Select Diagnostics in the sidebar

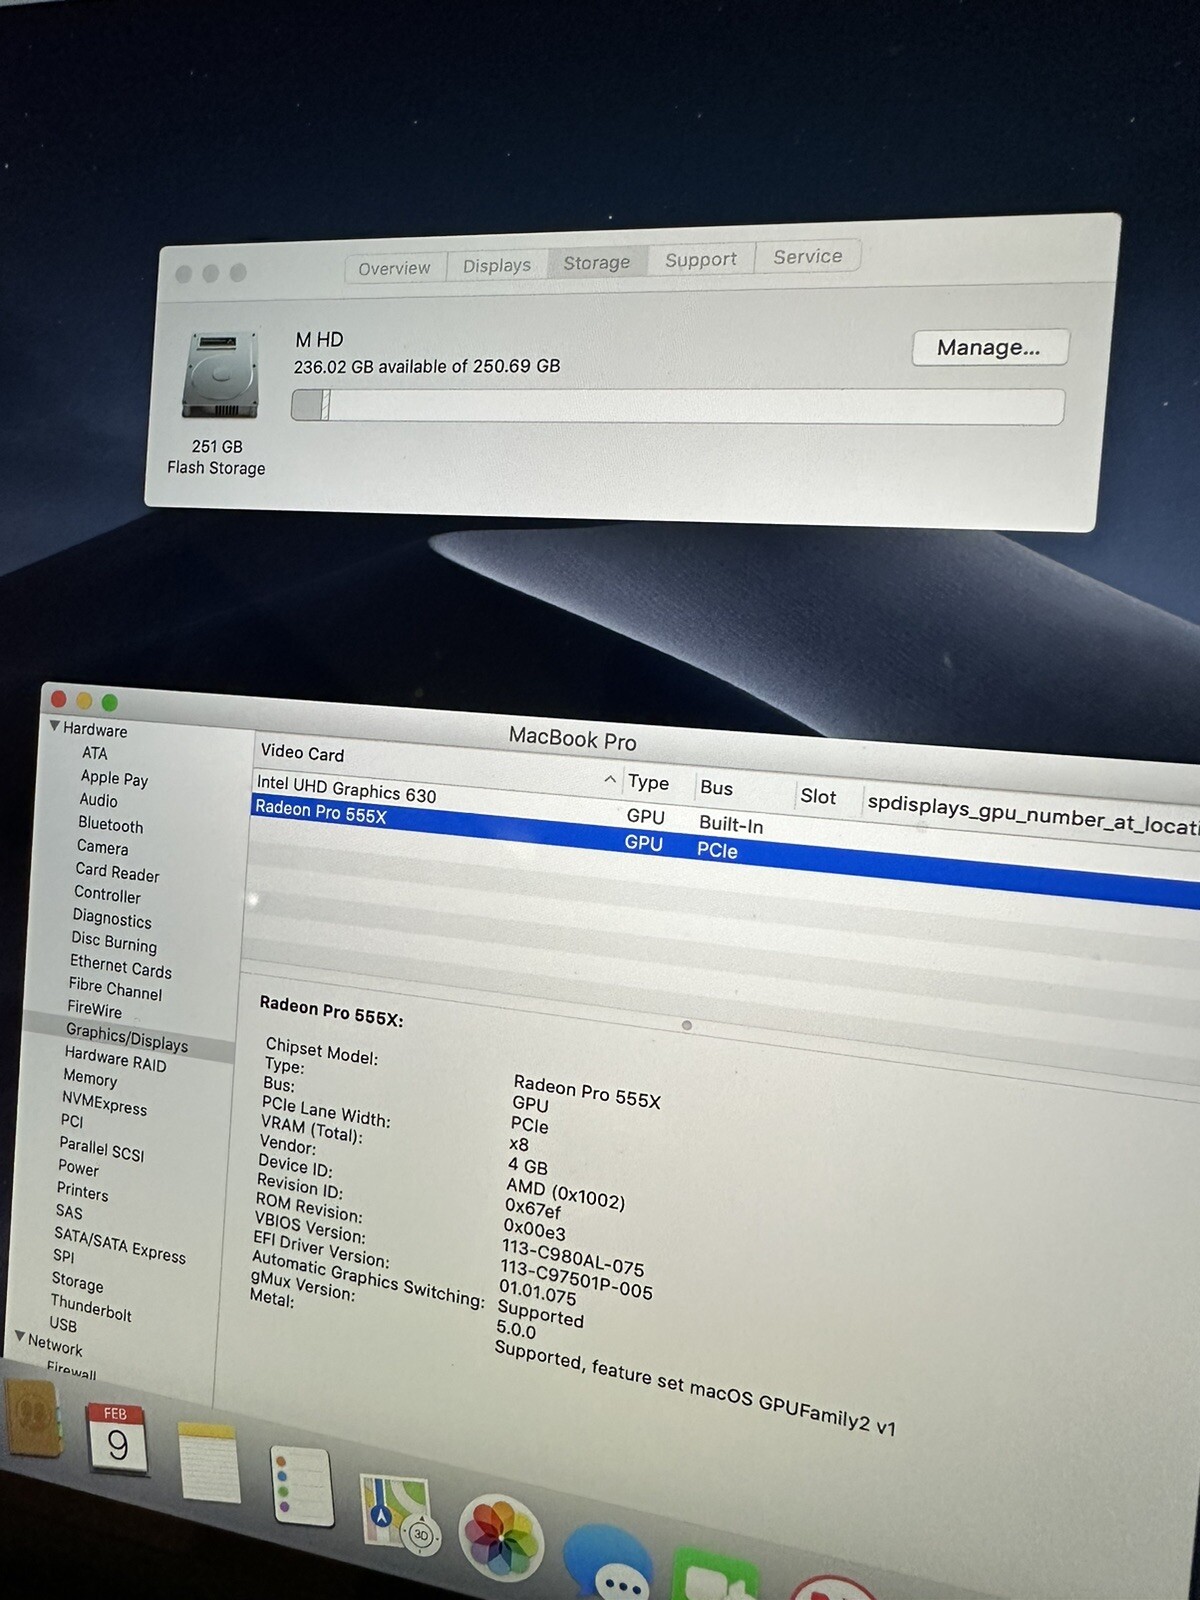[x=112, y=918]
